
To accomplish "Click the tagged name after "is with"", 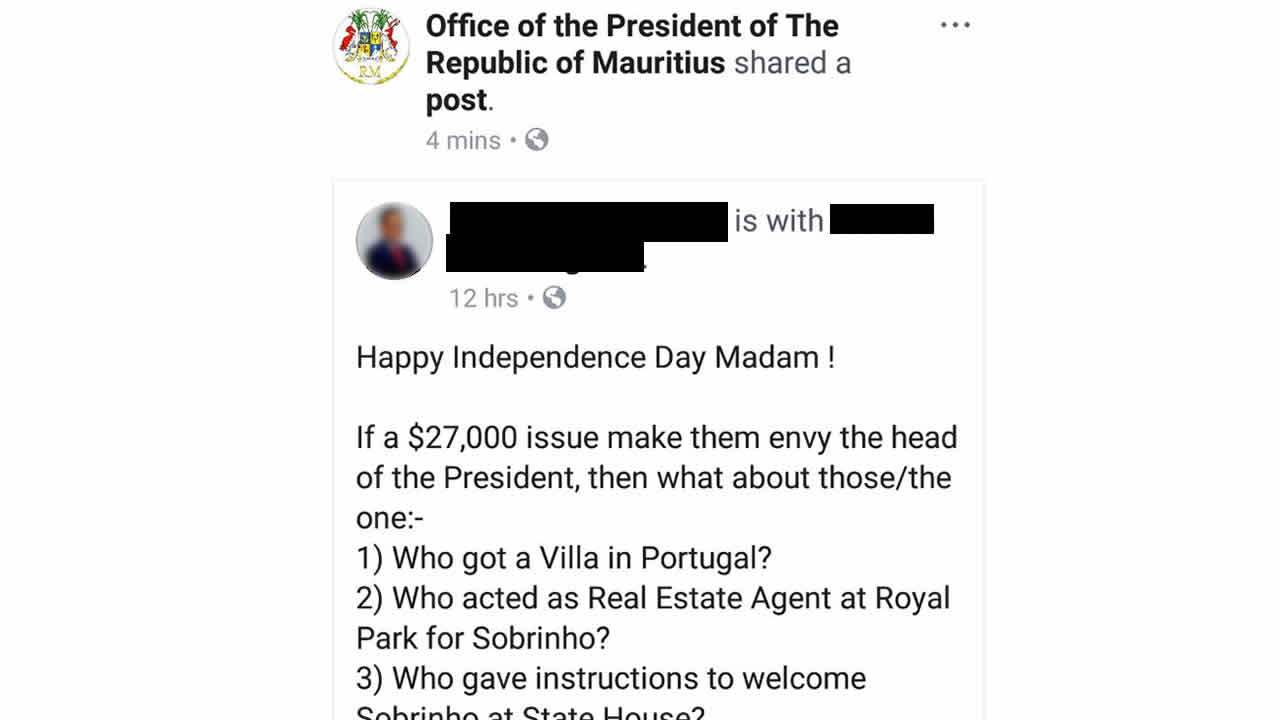I will pos(882,219).
